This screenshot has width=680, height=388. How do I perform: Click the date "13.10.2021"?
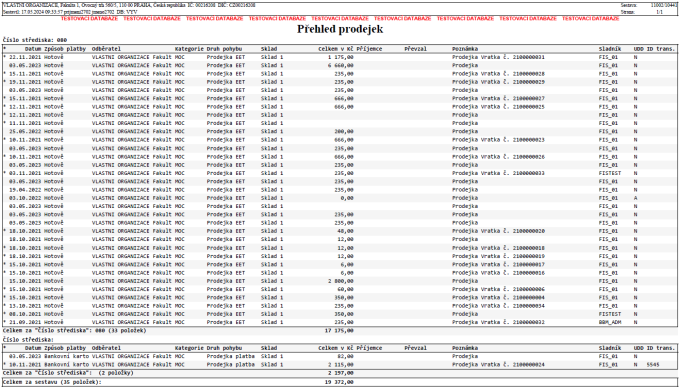[x=26, y=305]
